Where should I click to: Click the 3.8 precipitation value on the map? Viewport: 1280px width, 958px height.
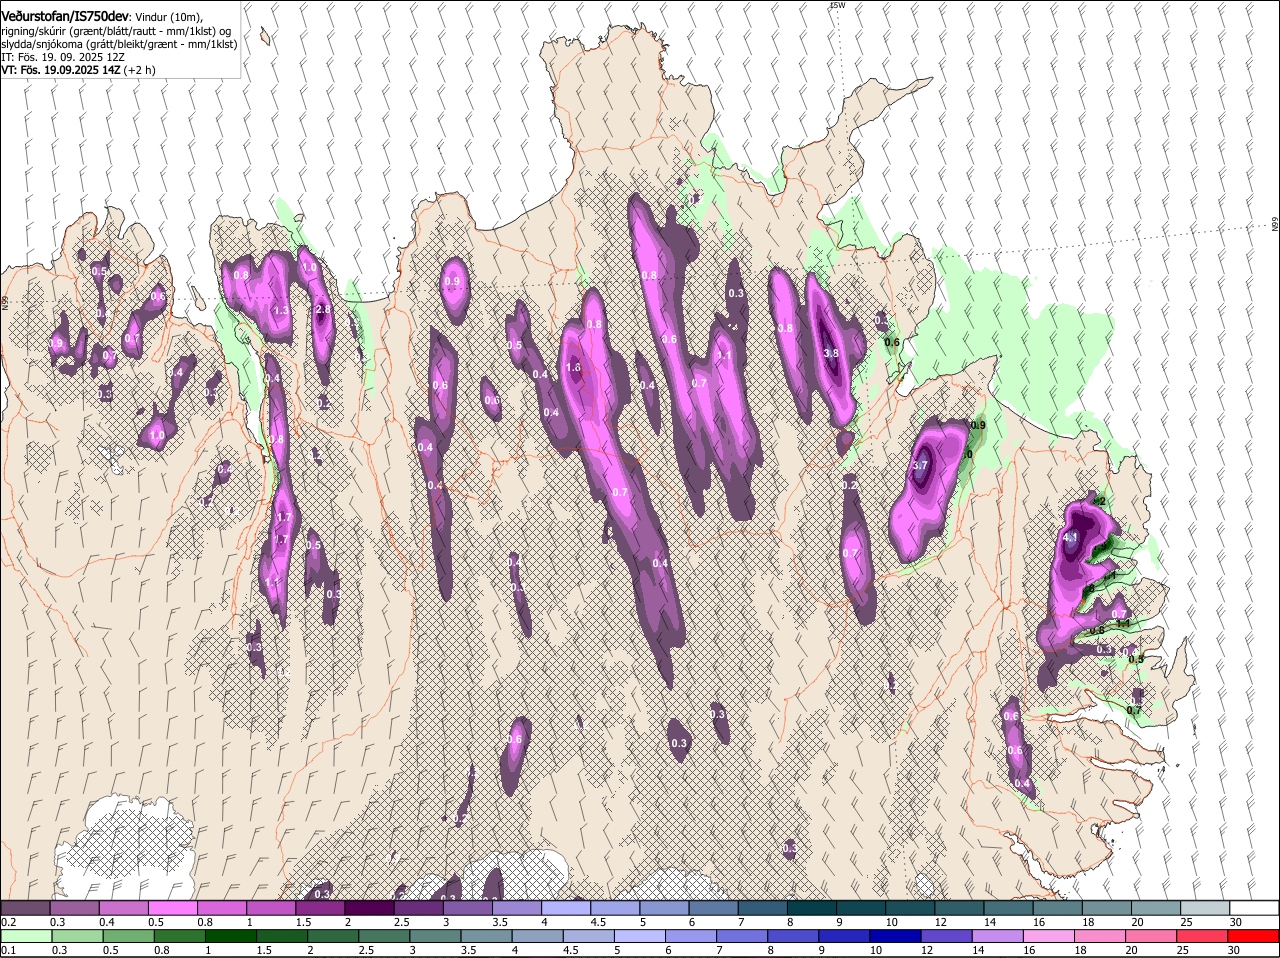[830, 353]
